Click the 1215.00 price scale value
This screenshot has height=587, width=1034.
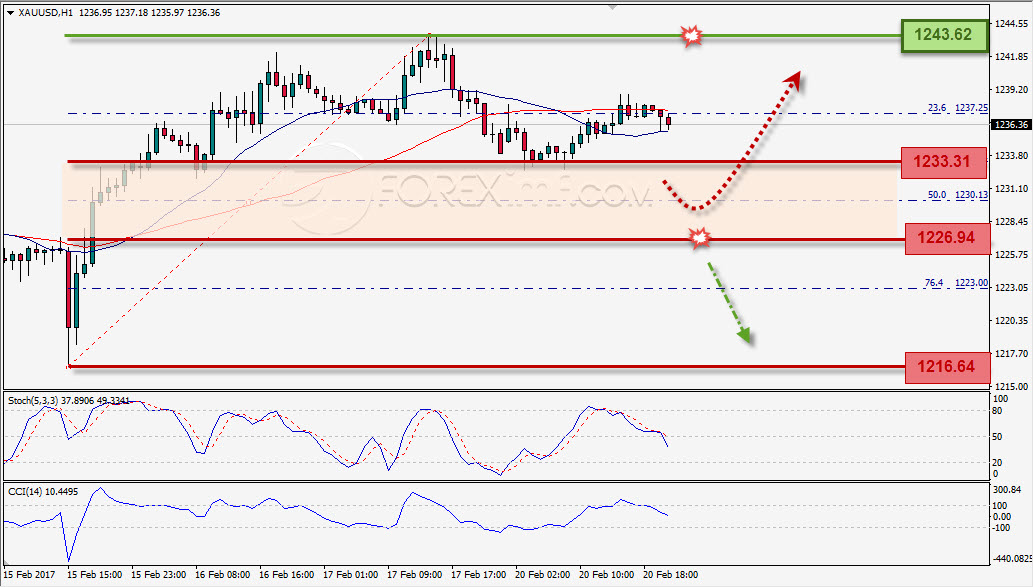pos(1012,386)
